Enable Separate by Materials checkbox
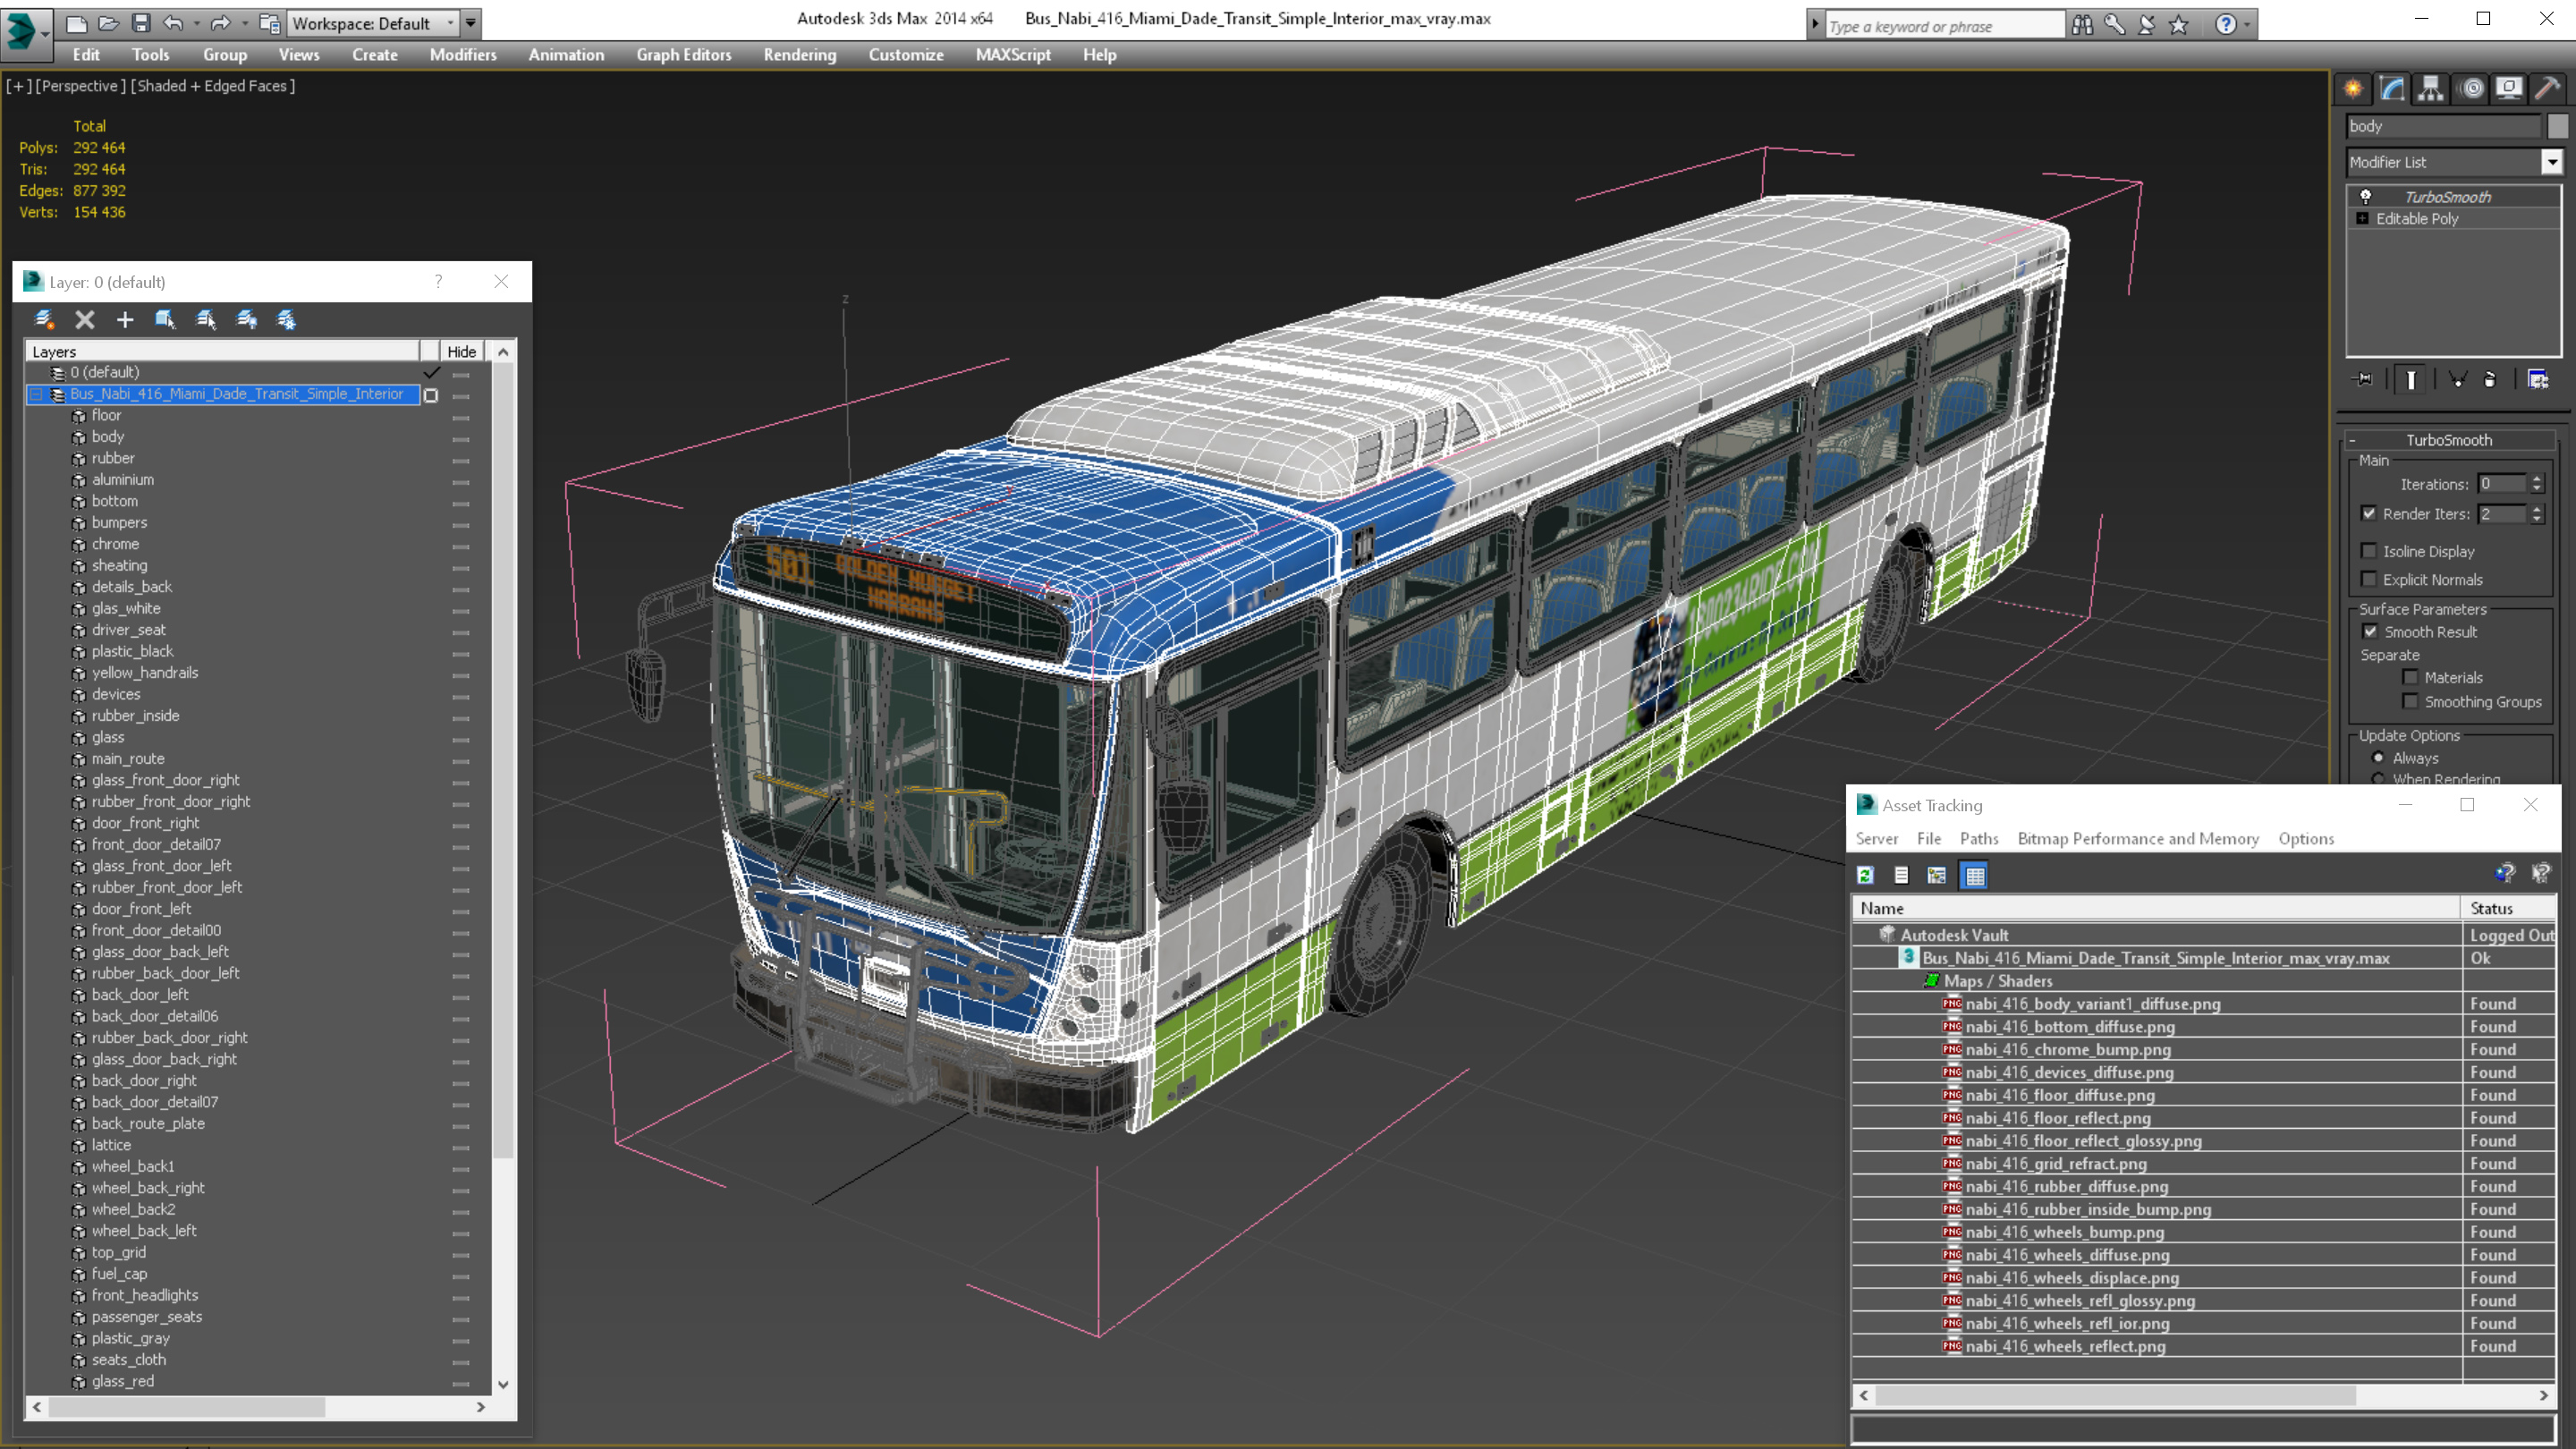2576x1449 pixels. 2411,677
